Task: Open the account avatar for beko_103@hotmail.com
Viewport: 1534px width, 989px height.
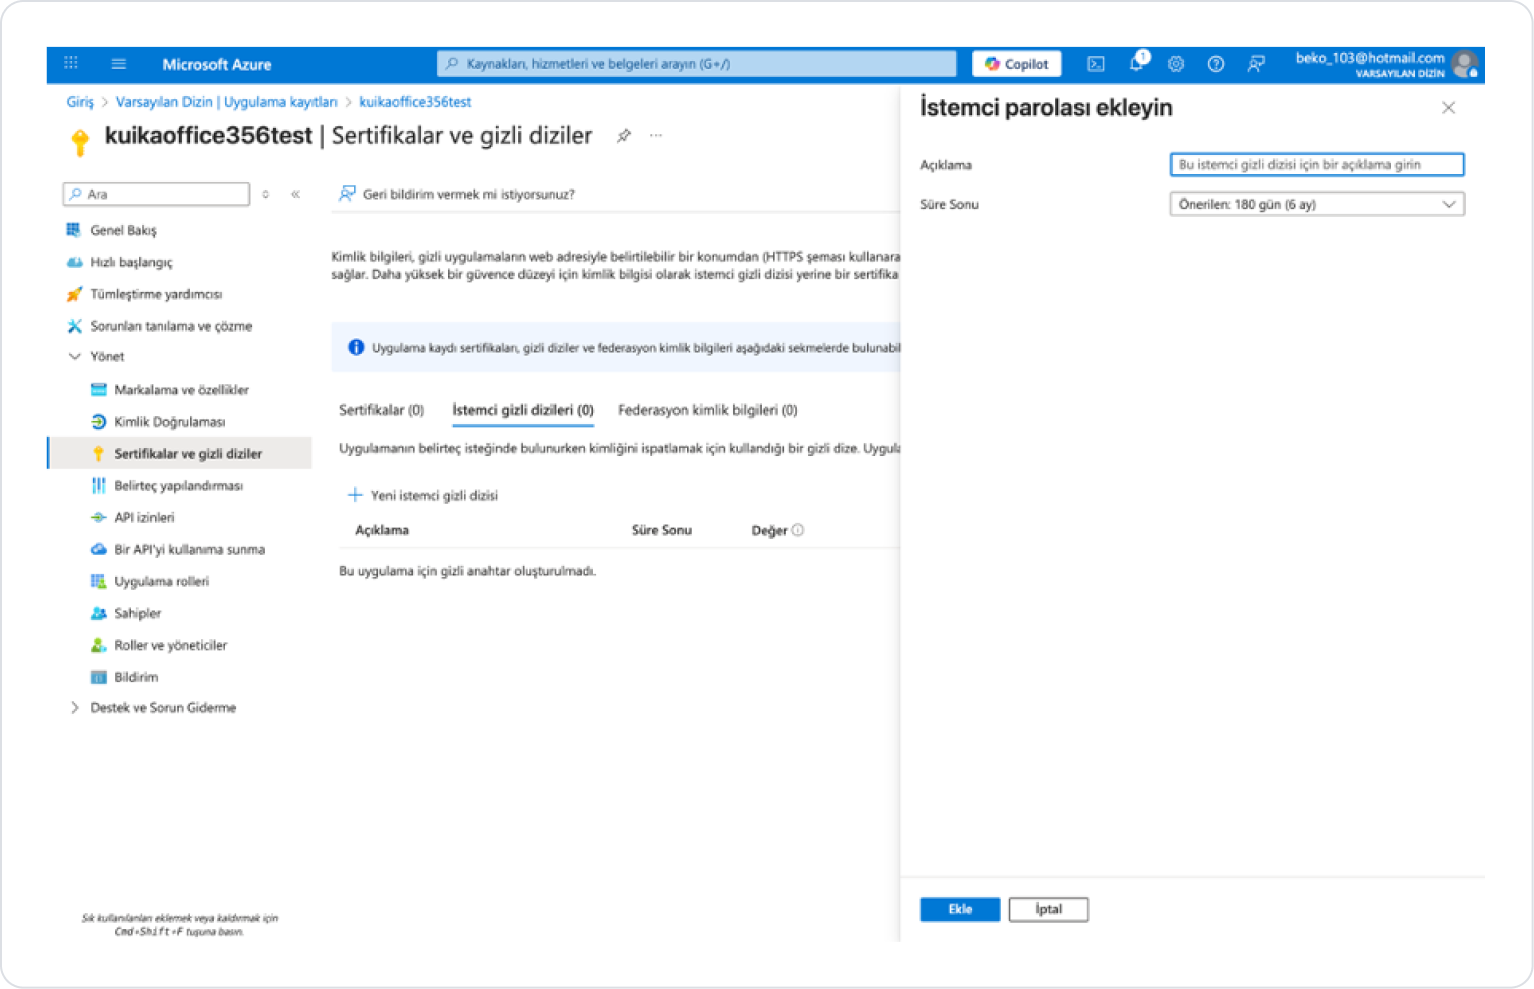Action: point(1466,64)
